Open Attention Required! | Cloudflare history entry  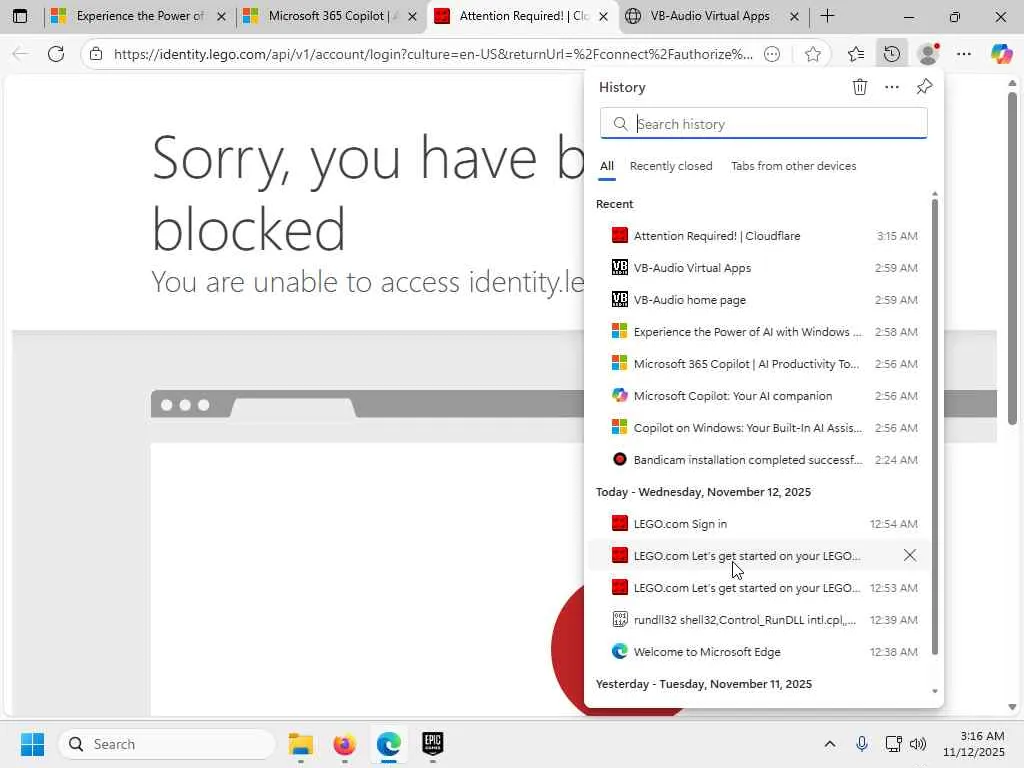758,236
